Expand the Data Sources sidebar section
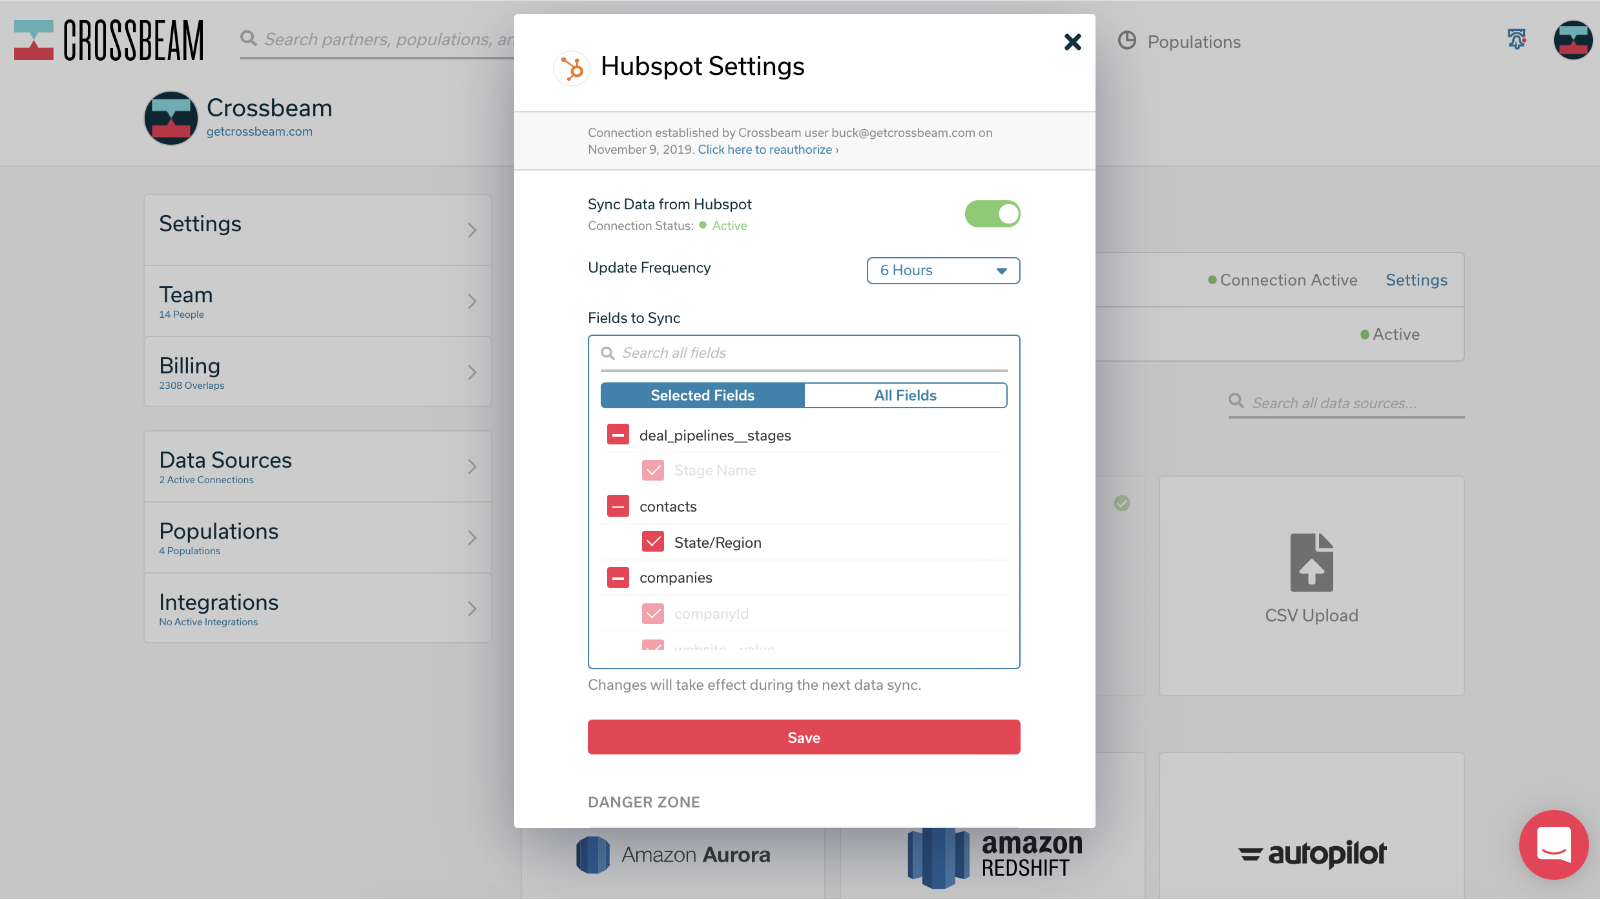 (318, 467)
